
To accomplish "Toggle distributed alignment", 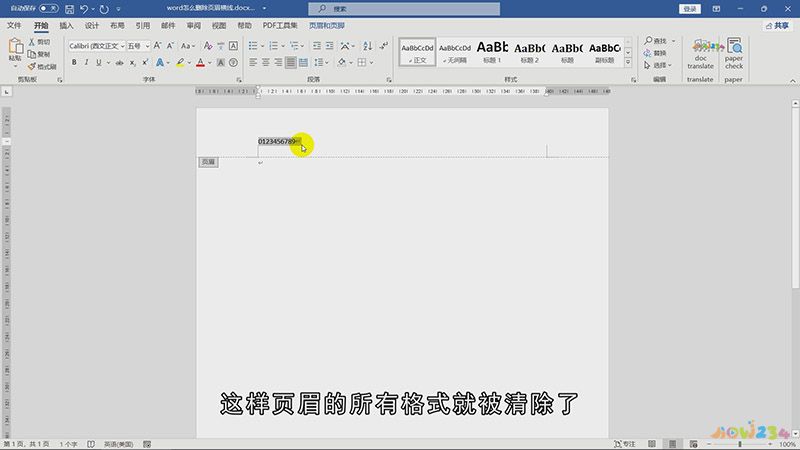I will pos(303,62).
